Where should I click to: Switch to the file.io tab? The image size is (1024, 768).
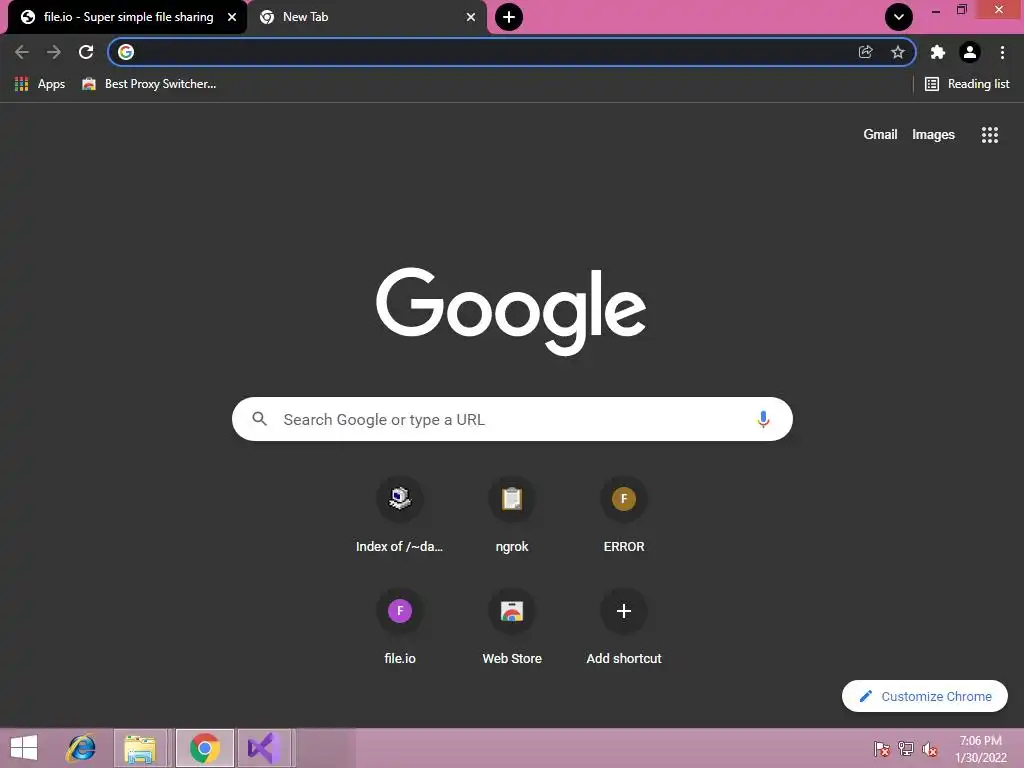(128, 17)
